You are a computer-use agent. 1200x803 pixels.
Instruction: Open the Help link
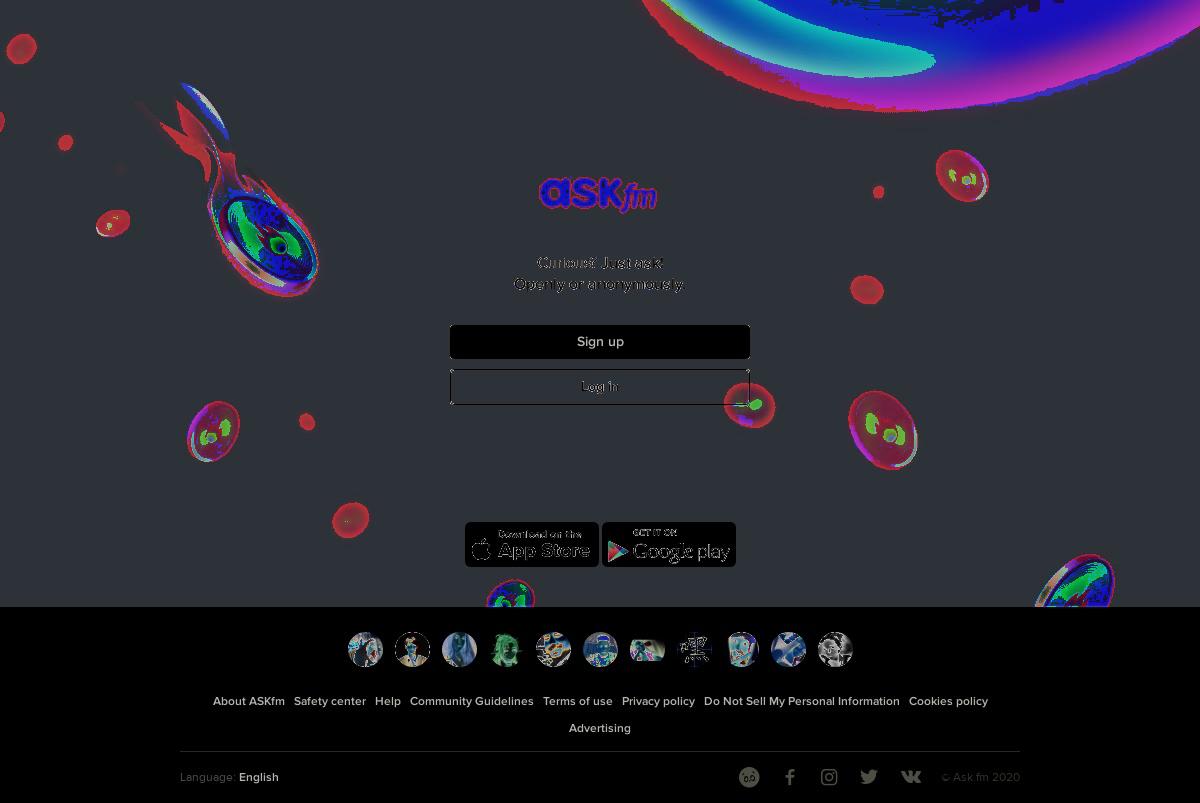(x=388, y=701)
